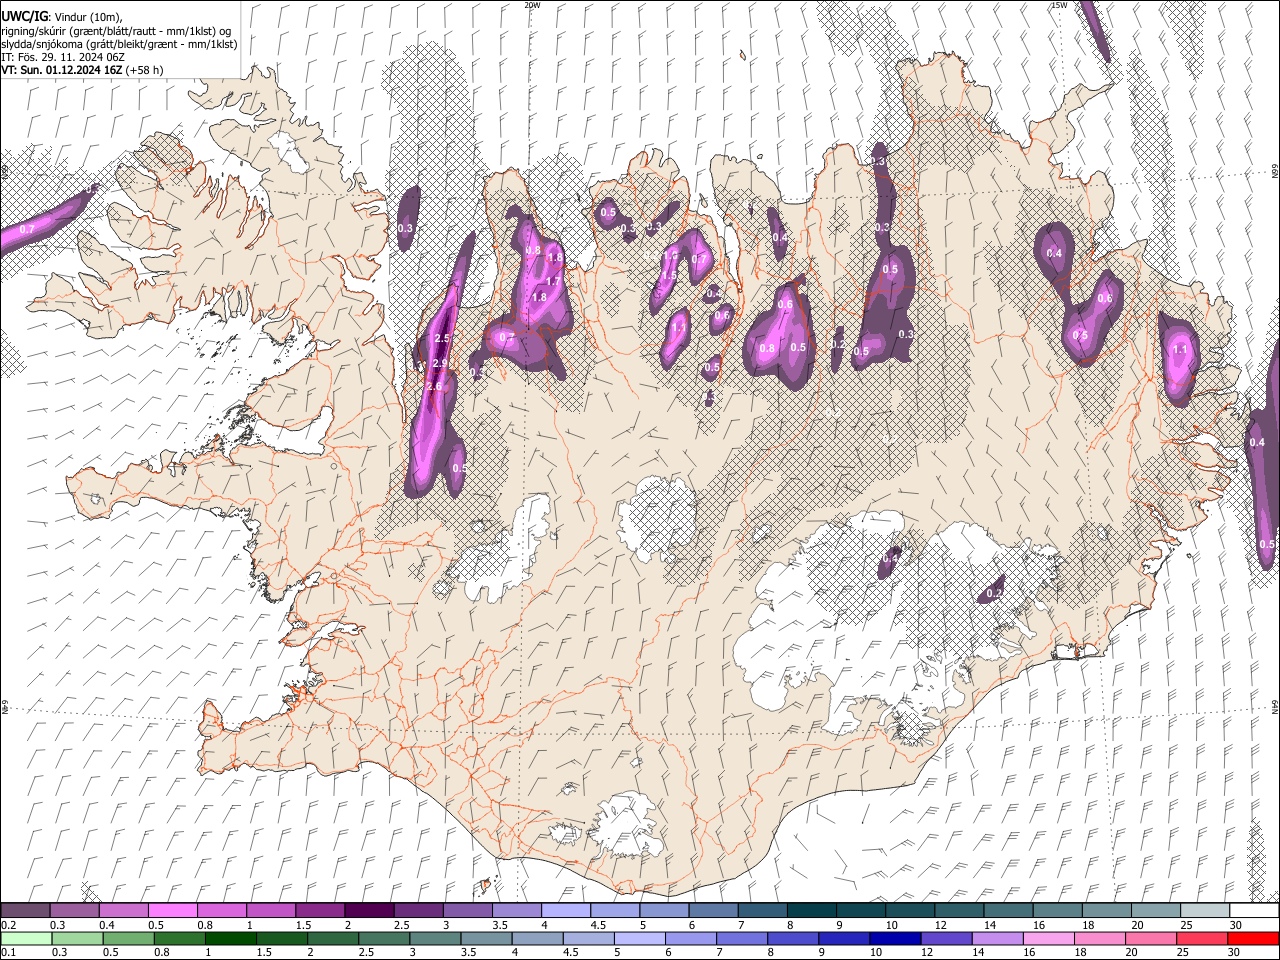Pick the dark green 1 swatch in lower legend
Screen dimensions: 1280x960
tap(230, 938)
